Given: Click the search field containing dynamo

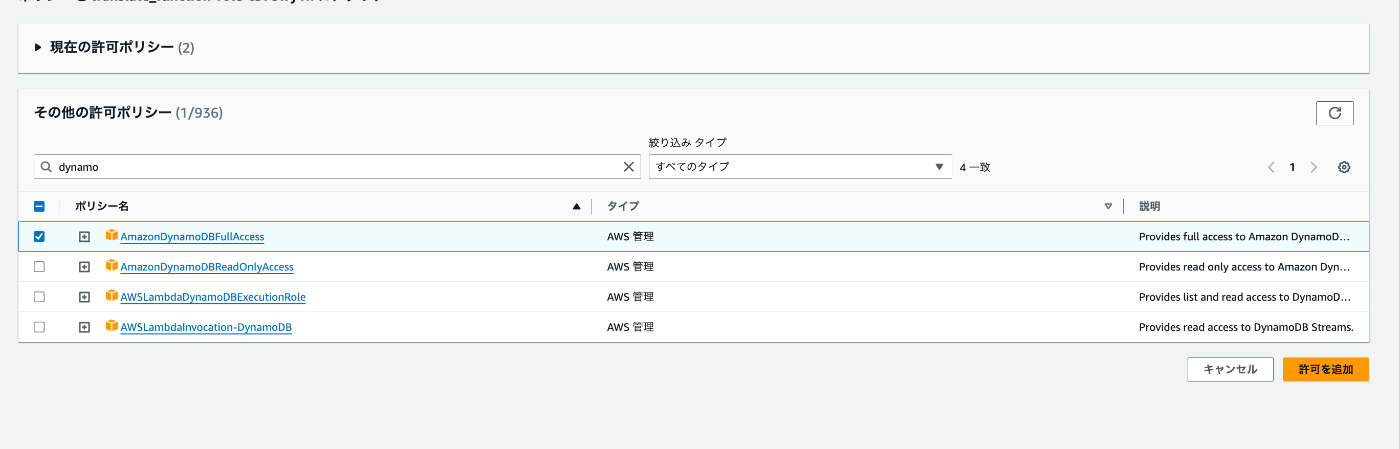Looking at the screenshot, I should click(x=337, y=167).
